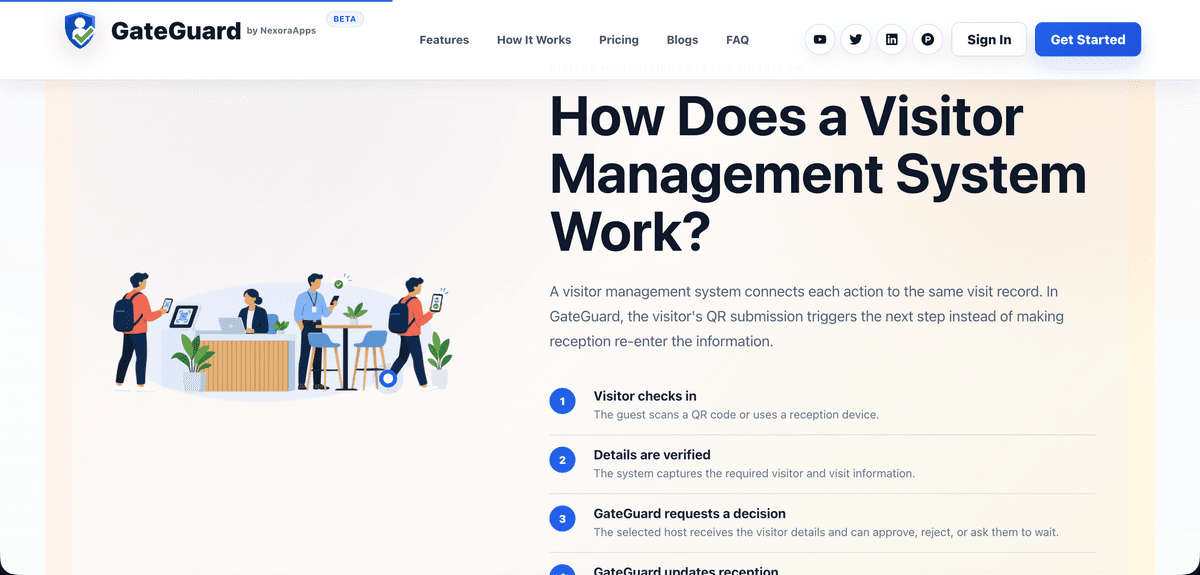Click the GateGuard shield logo
This screenshot has height=575, width=1200.
(x=81, y=31)
